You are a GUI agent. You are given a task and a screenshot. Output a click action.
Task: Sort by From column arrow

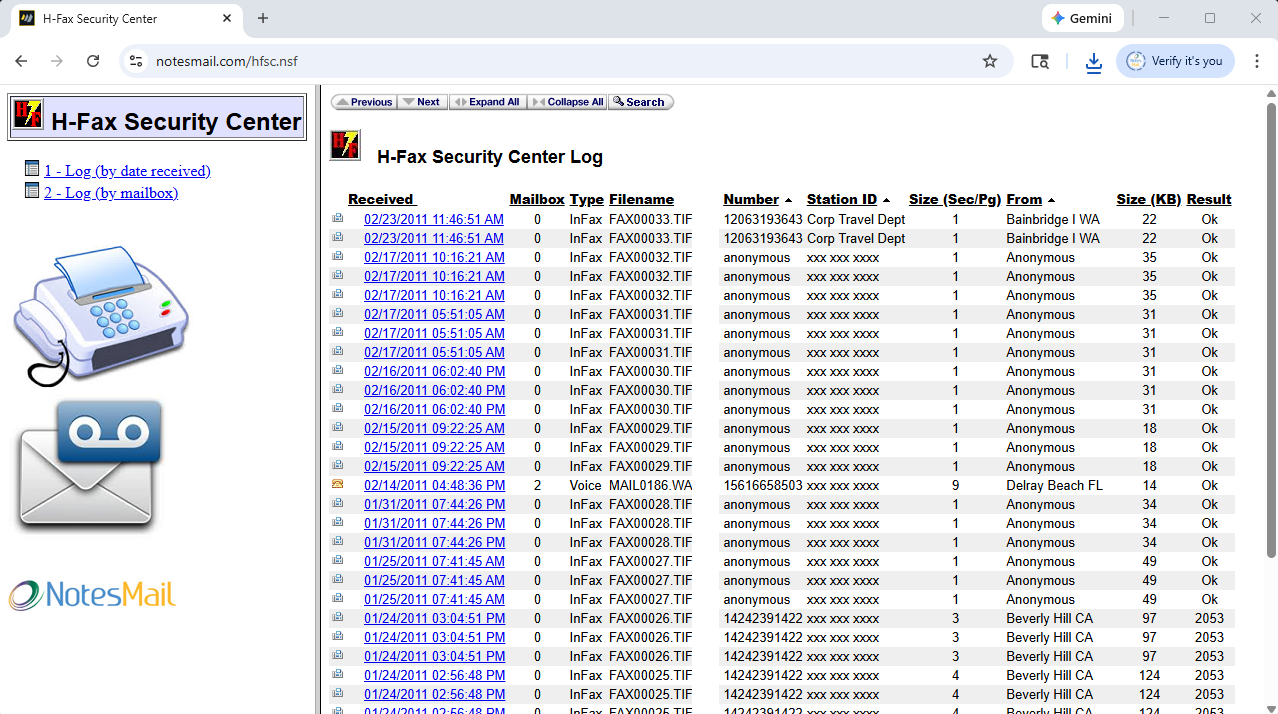1051,200
